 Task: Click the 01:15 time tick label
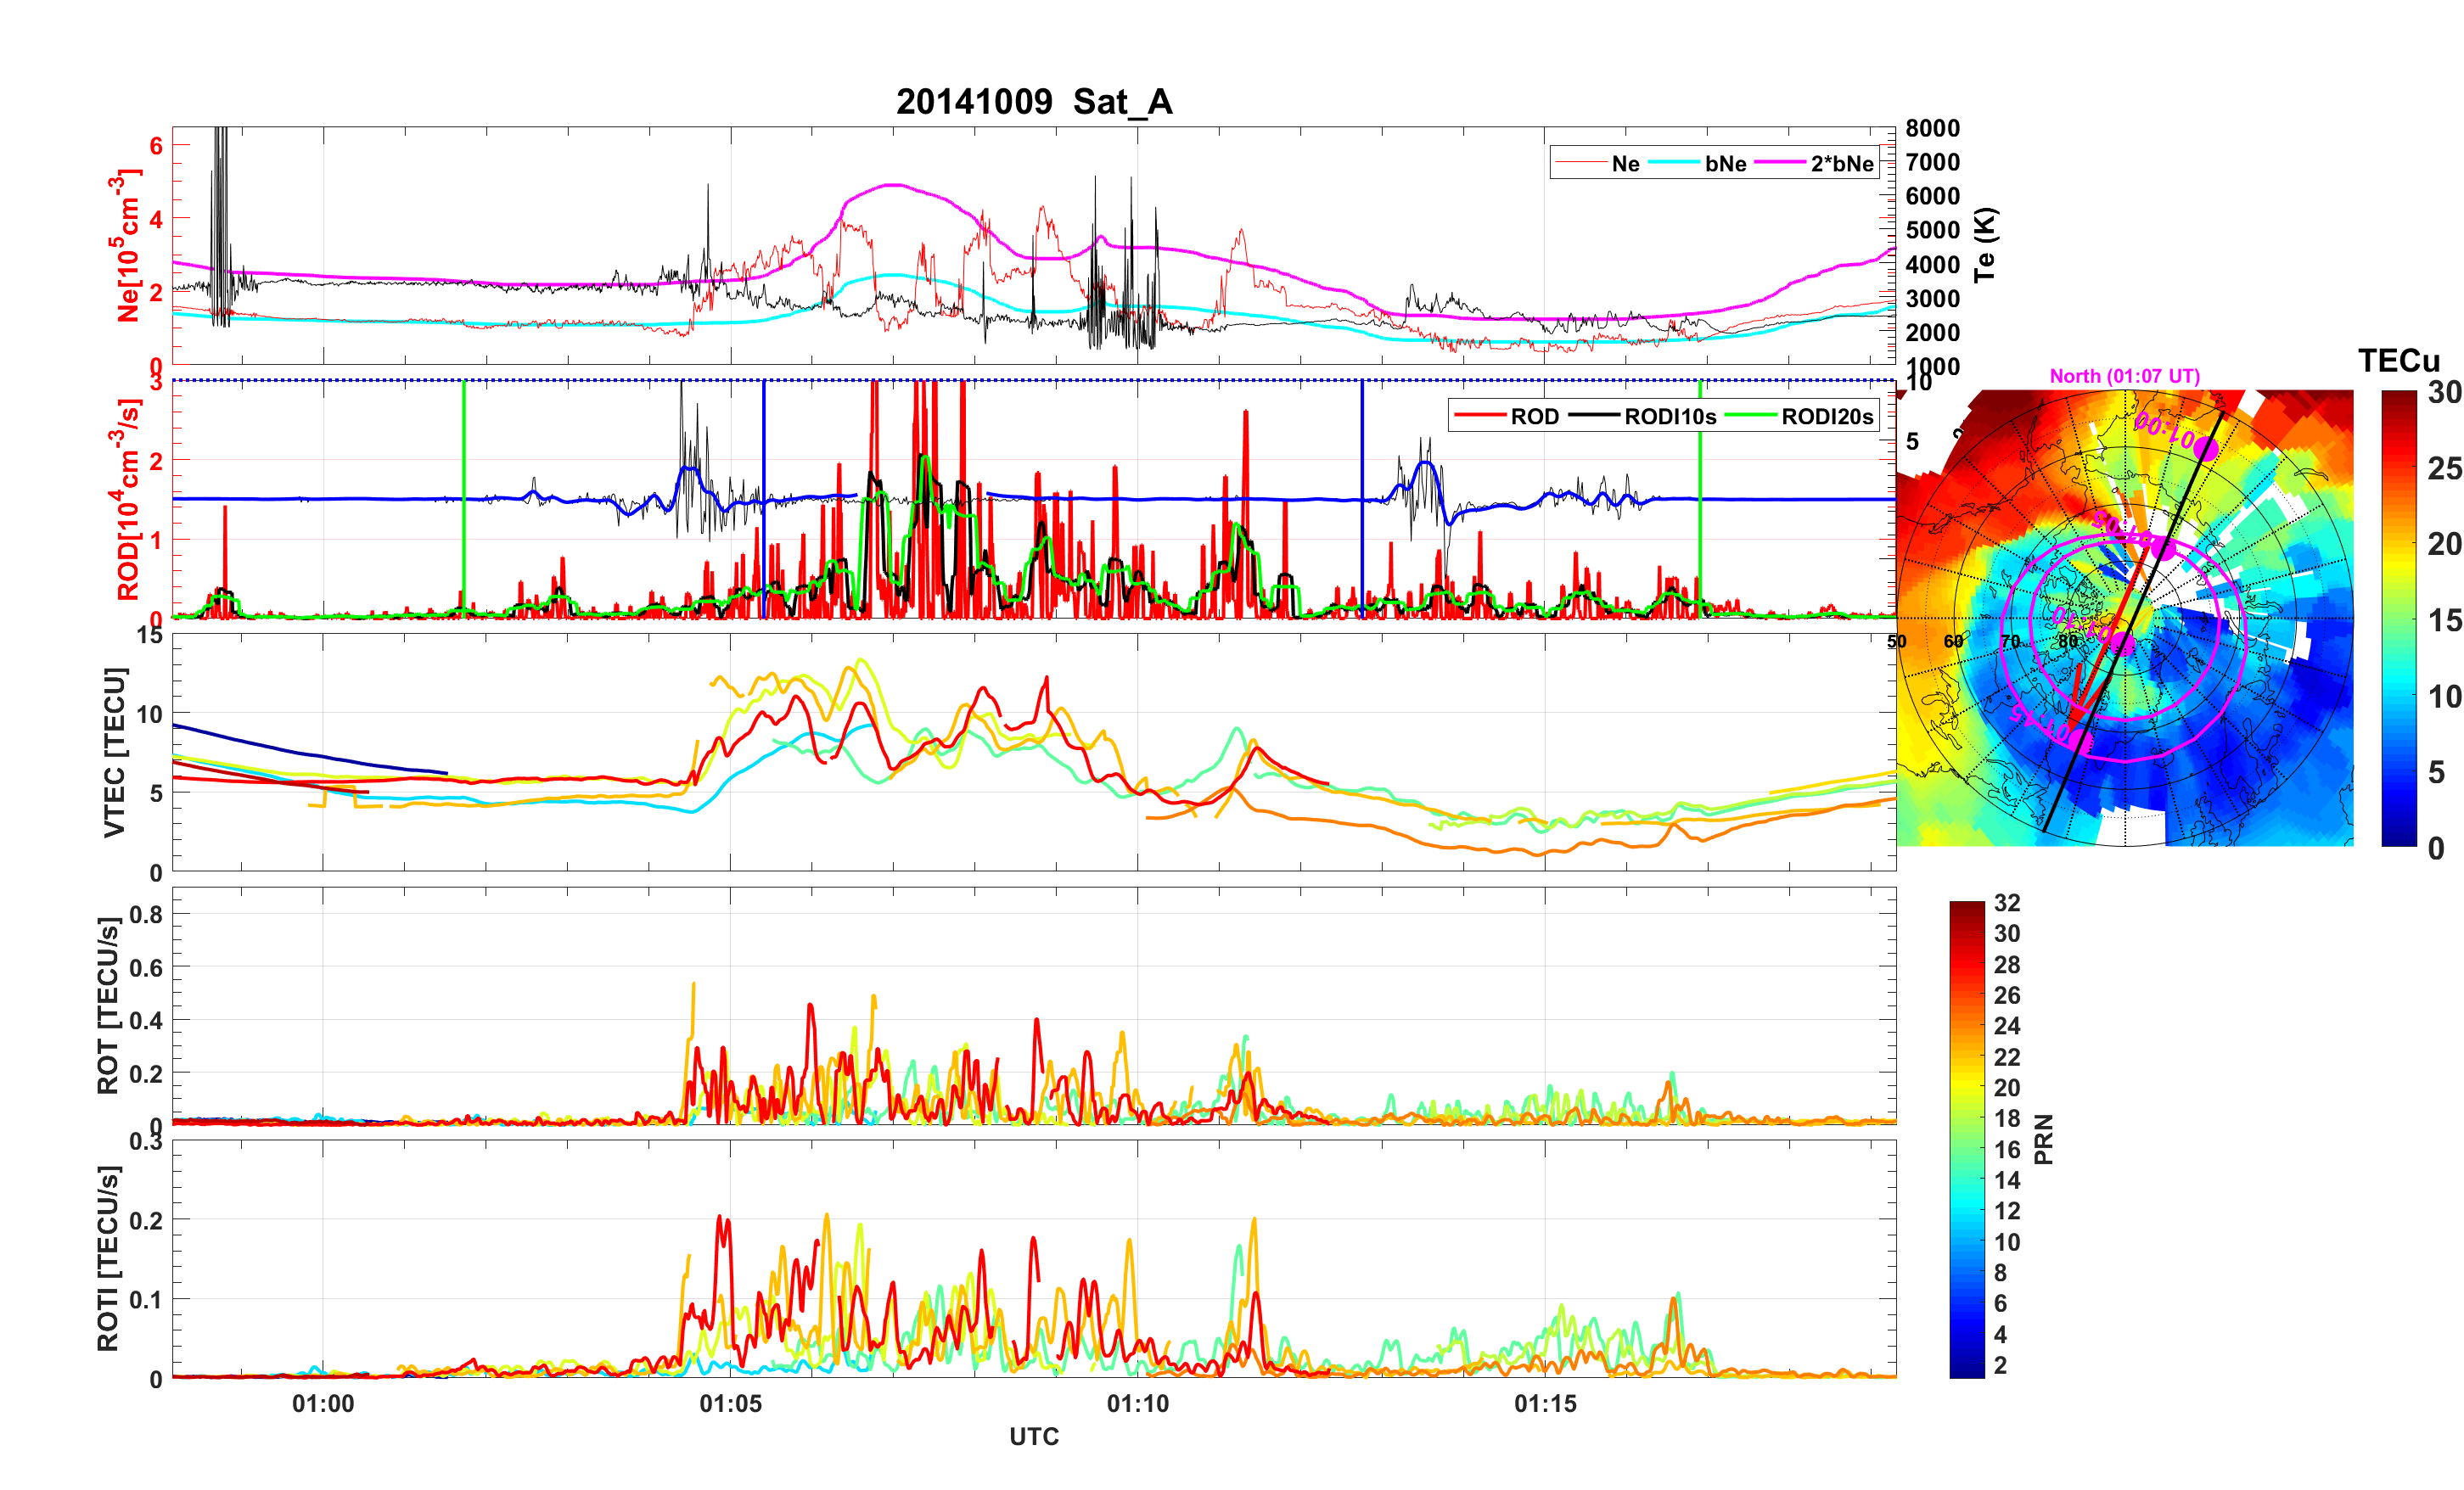1544,1404
